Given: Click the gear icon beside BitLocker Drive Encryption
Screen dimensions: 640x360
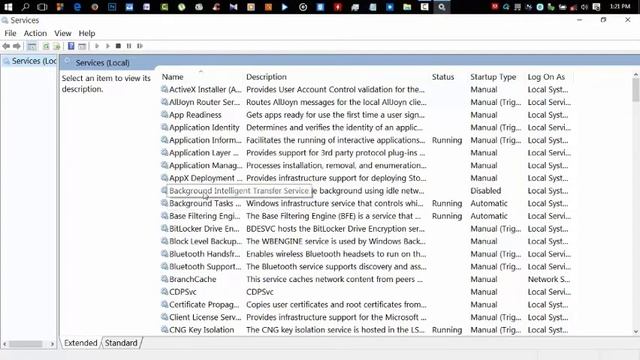Looking at the screenshot, I should click(164, 228).
